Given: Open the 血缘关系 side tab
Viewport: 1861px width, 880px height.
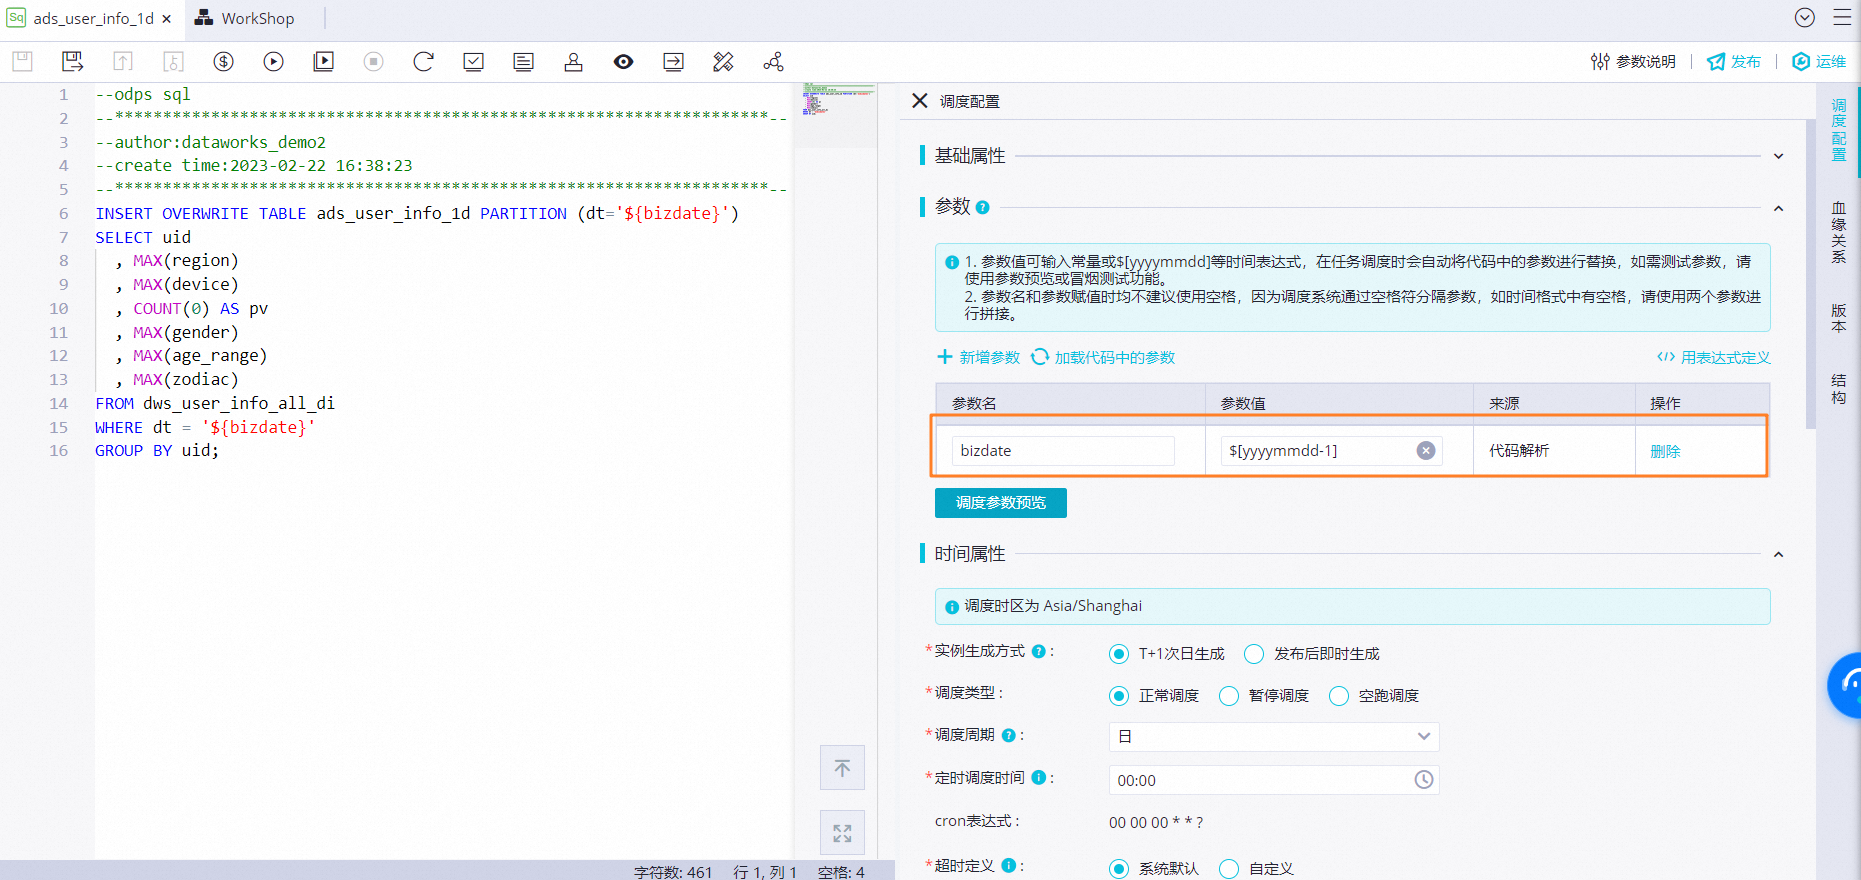Looking at the screenshot, I should [1838, 232].
